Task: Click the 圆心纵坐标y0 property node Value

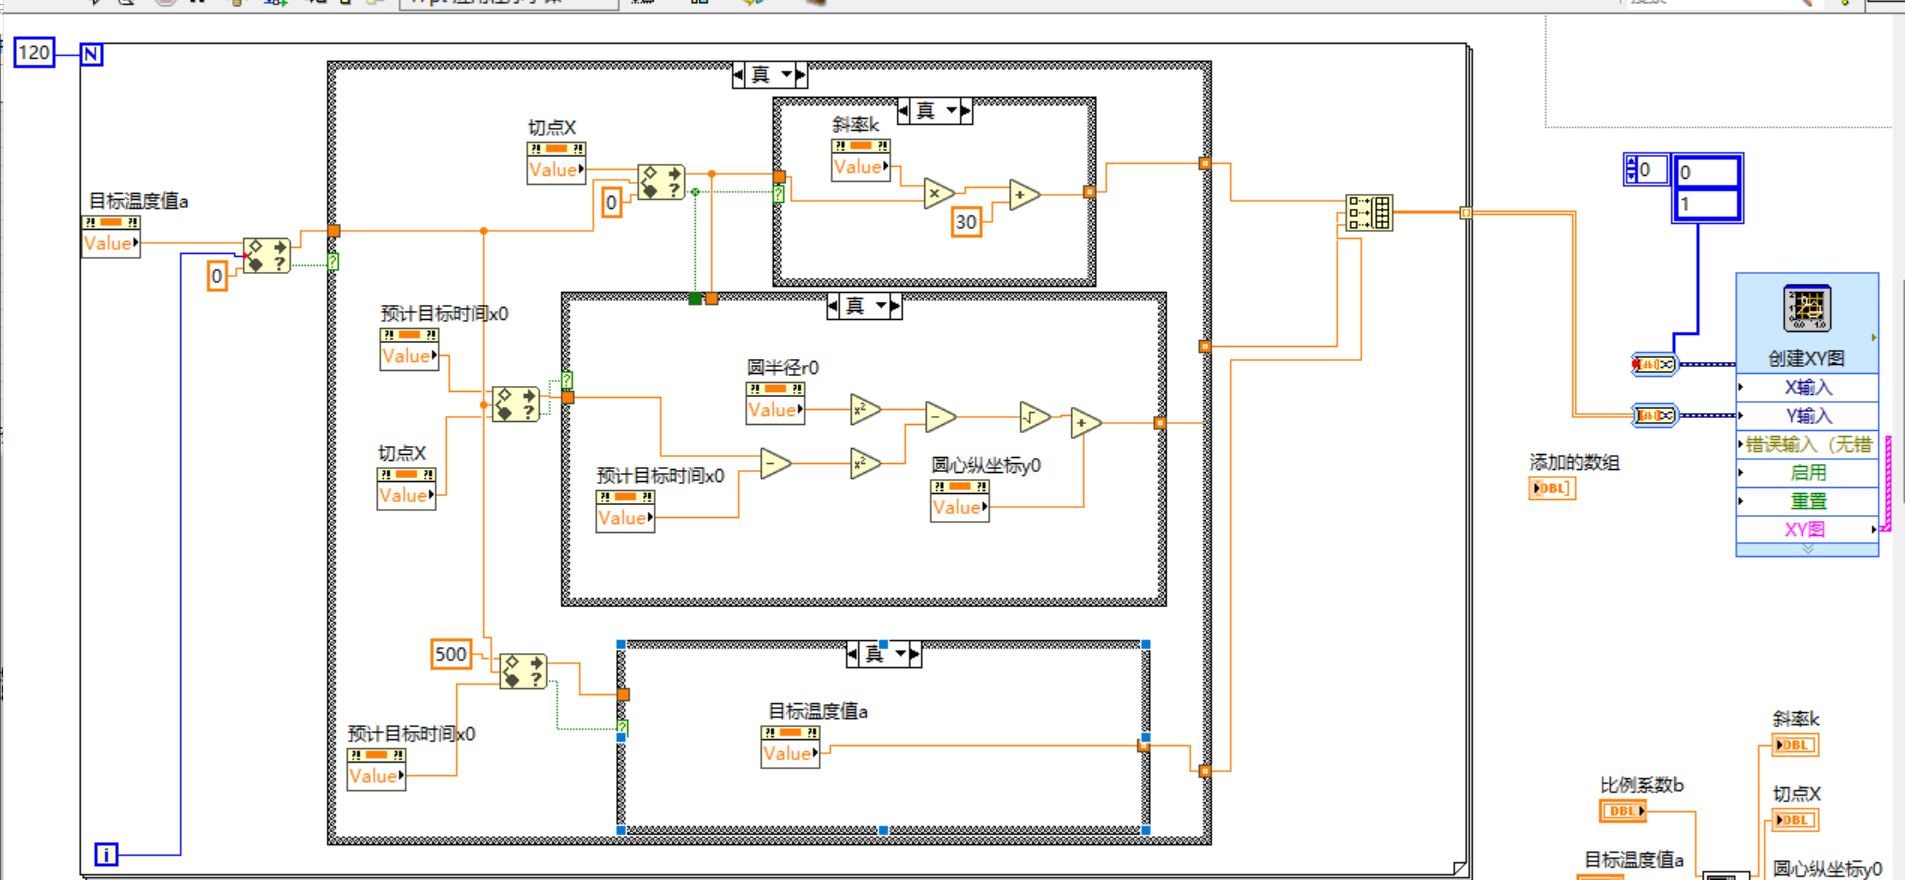Action: [x=960, y=508]
